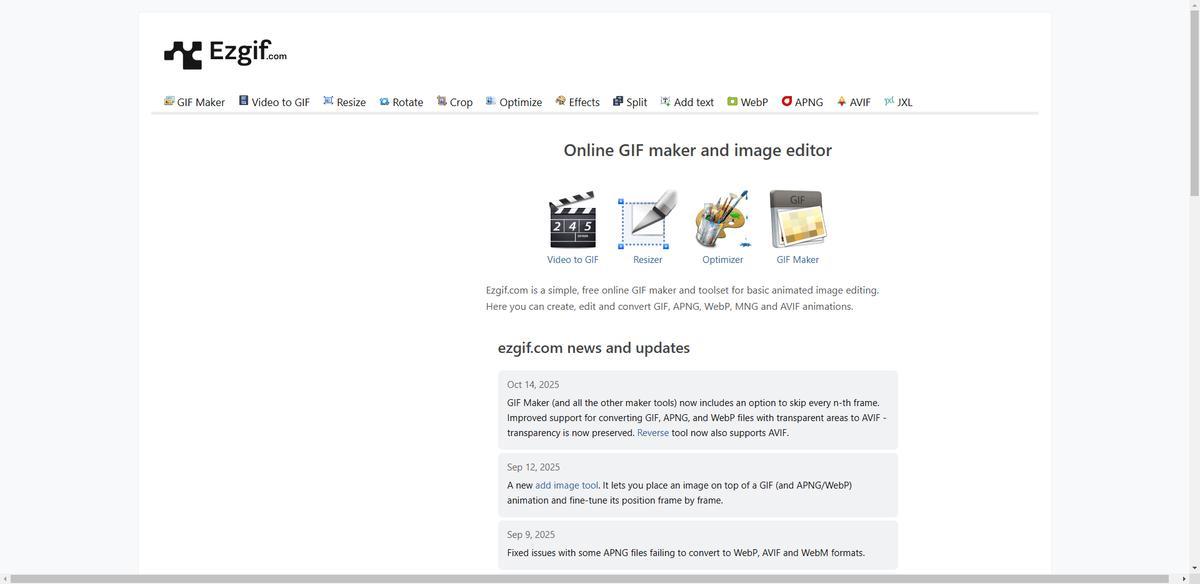Open the Split tool in navigation

click(630, 102)
